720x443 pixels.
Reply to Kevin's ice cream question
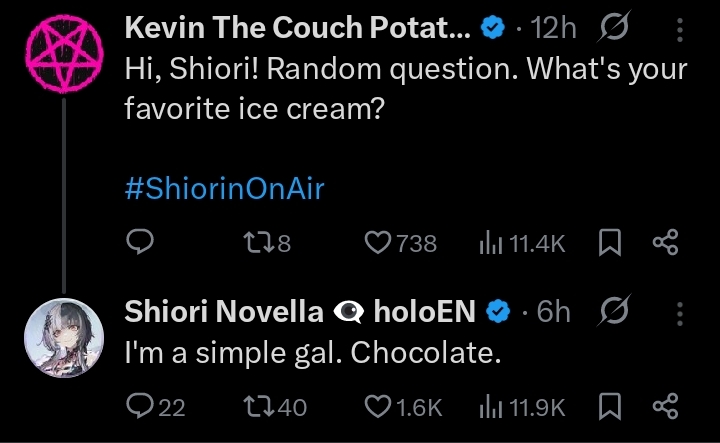pos(140,242)
